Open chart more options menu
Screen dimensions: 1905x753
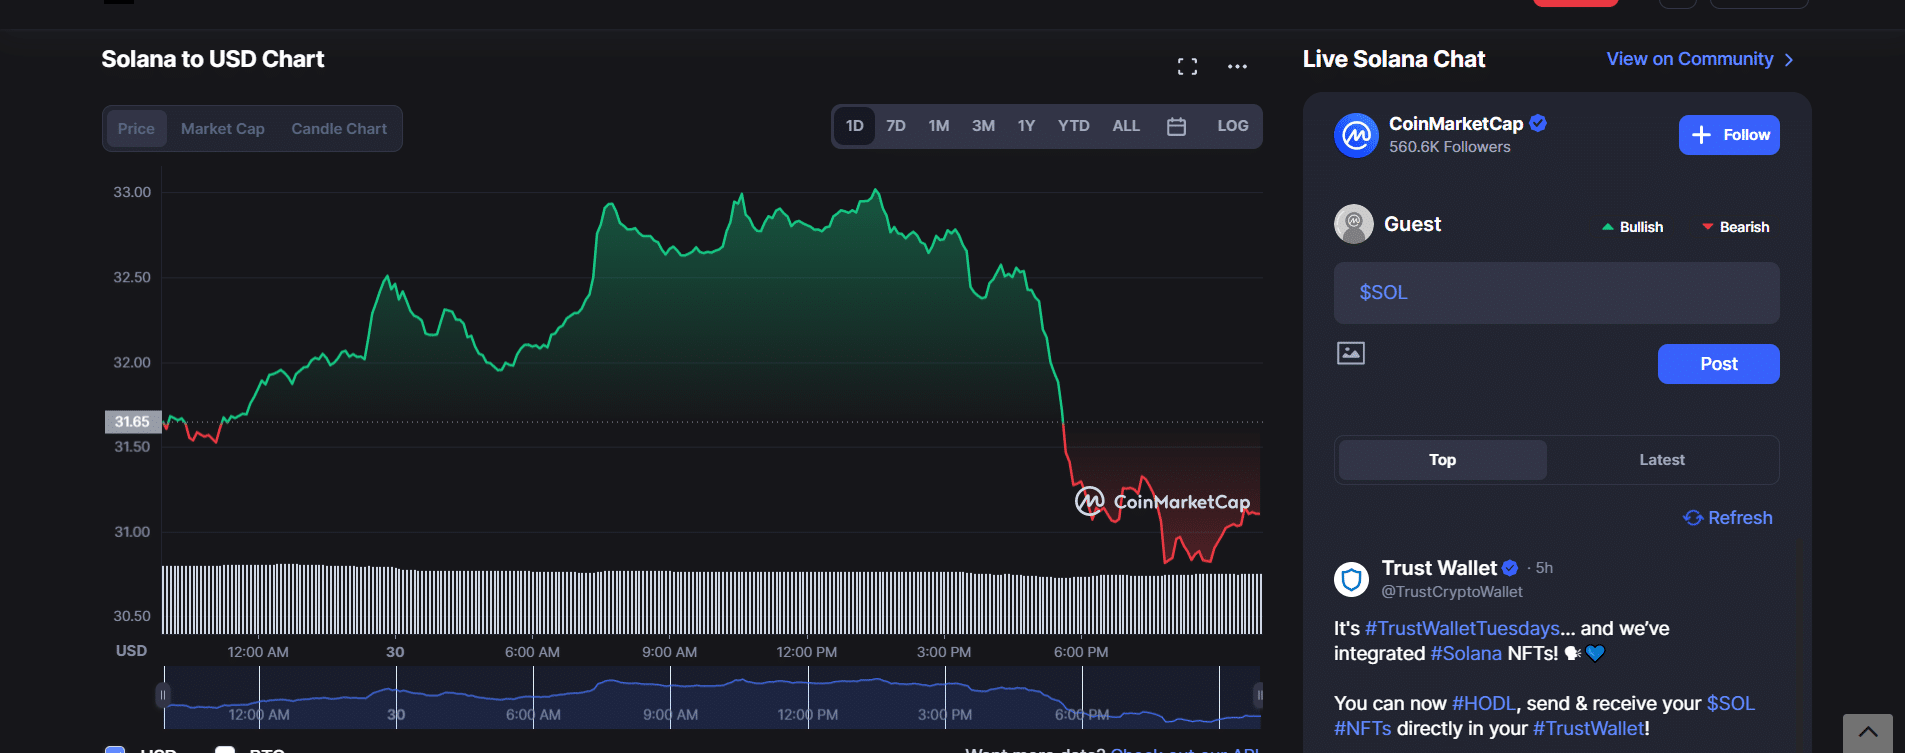pos(1237,67)
